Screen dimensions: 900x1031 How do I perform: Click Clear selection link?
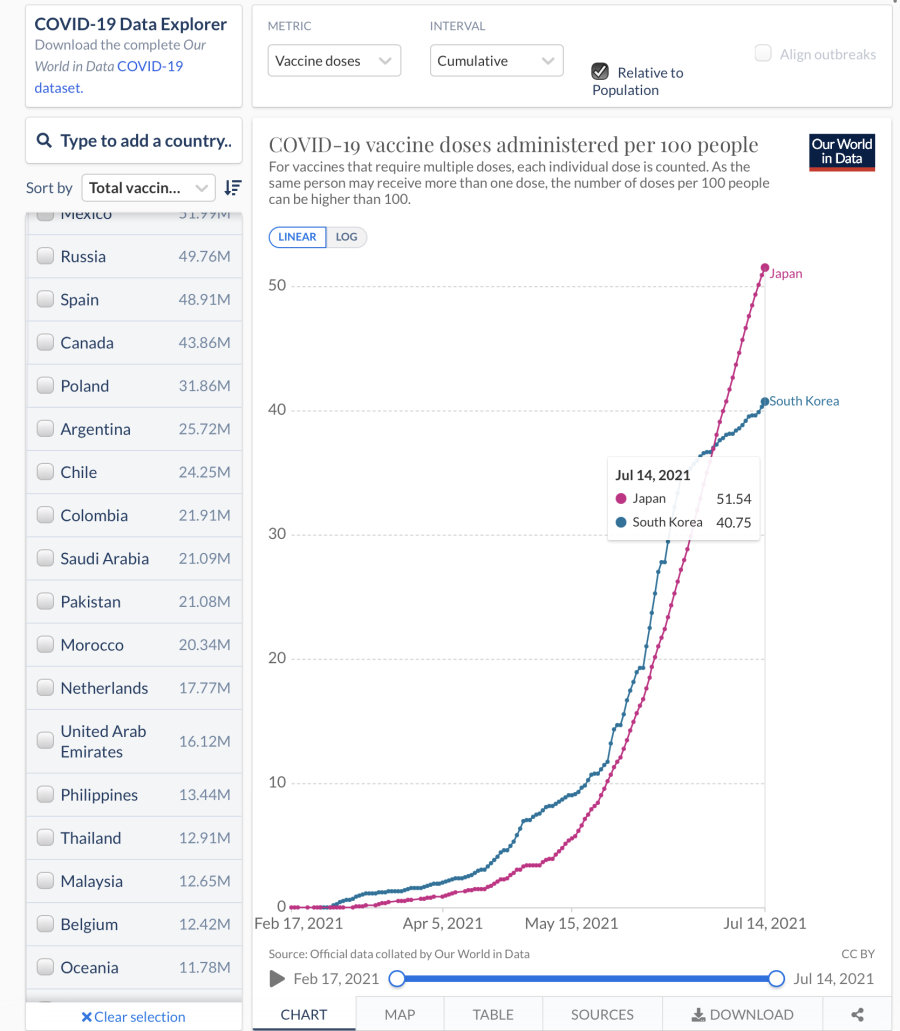coord(133,1017)
